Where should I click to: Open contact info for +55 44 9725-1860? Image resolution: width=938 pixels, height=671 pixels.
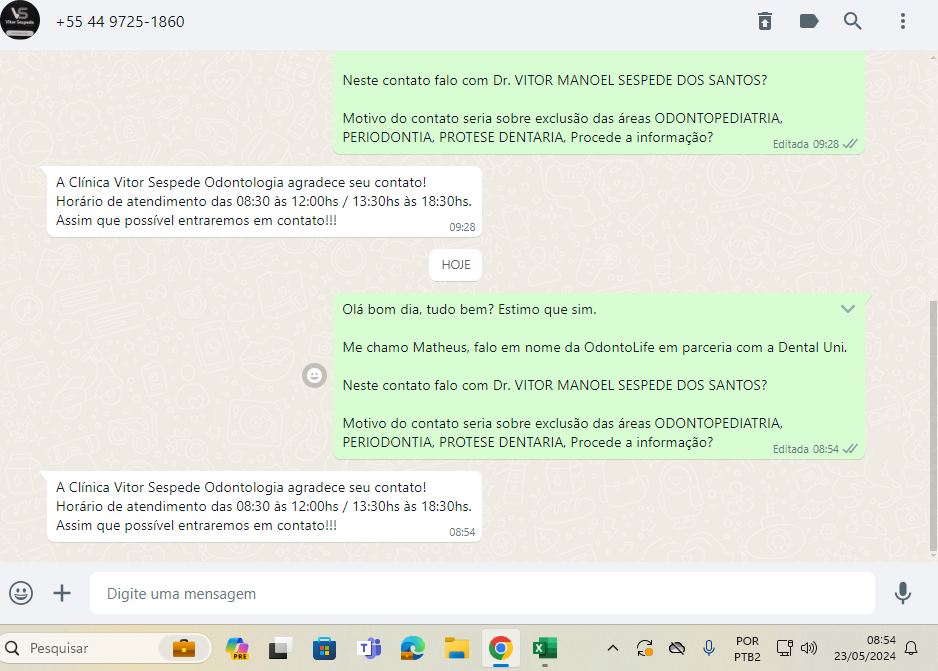(x=120, y=21)
